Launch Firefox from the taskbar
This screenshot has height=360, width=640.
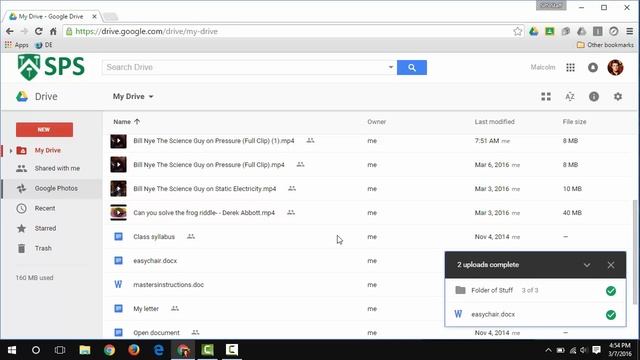pyautogui.click(x=133, y=350)
